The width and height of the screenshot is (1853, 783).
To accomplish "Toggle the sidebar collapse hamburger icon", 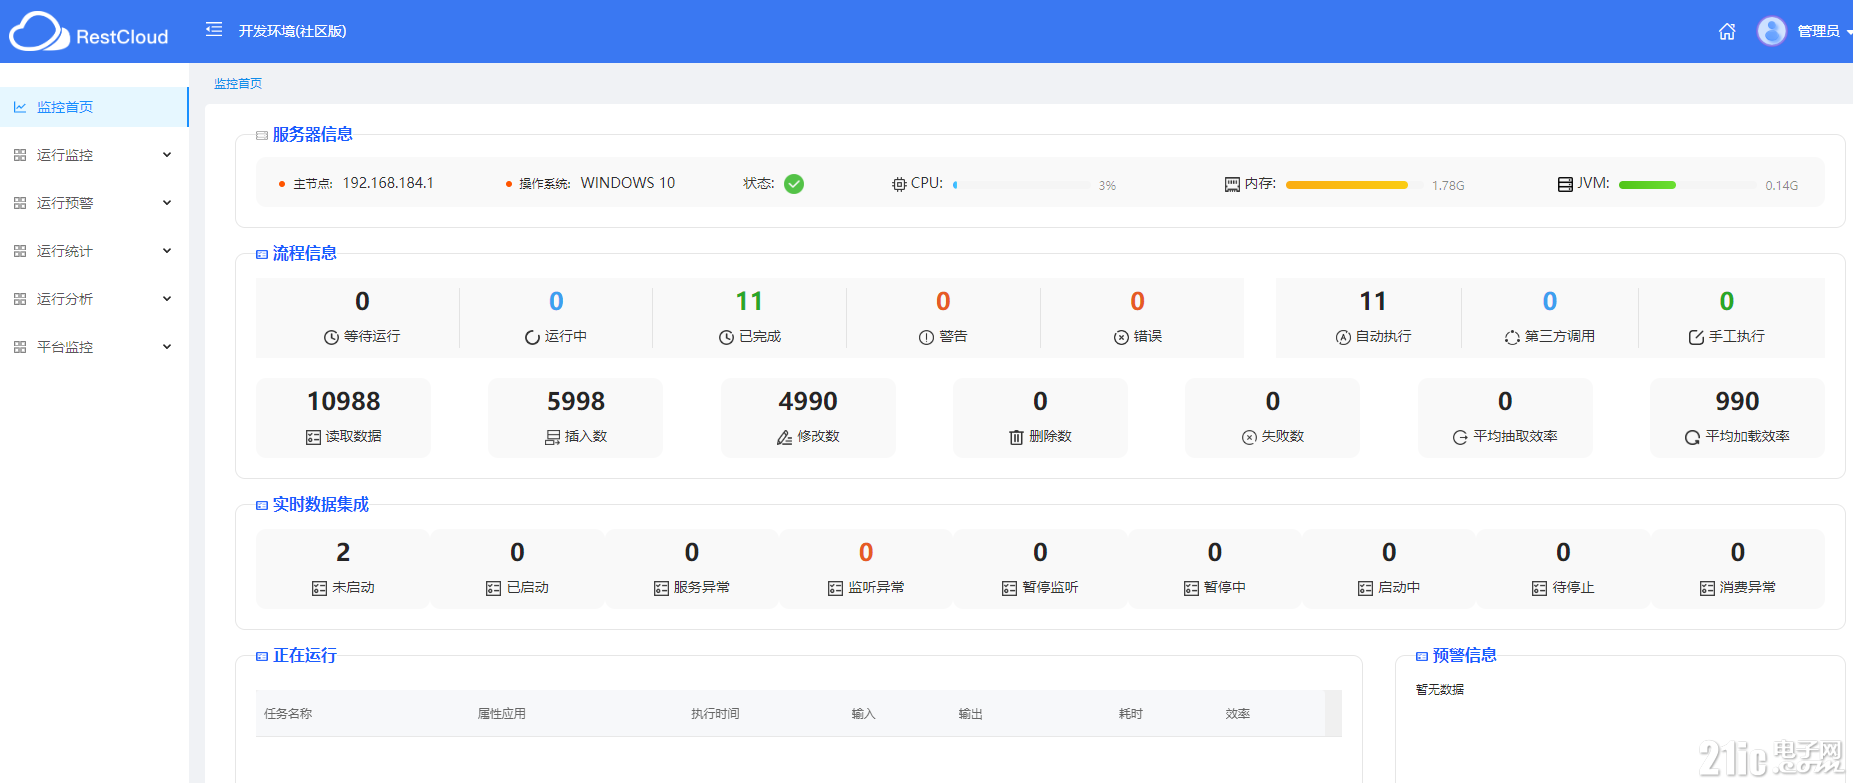I will pyautogui.click(x=214, y=30).
